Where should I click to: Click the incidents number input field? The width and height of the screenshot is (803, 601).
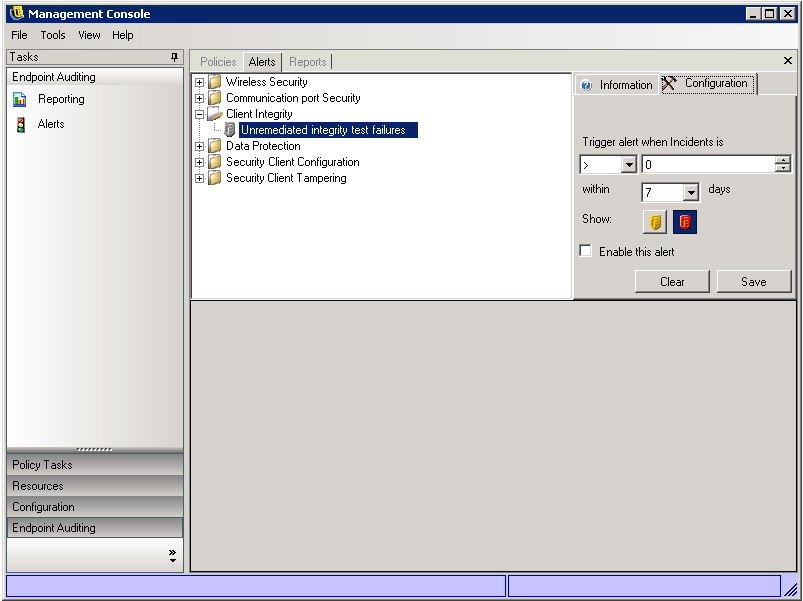708,165
